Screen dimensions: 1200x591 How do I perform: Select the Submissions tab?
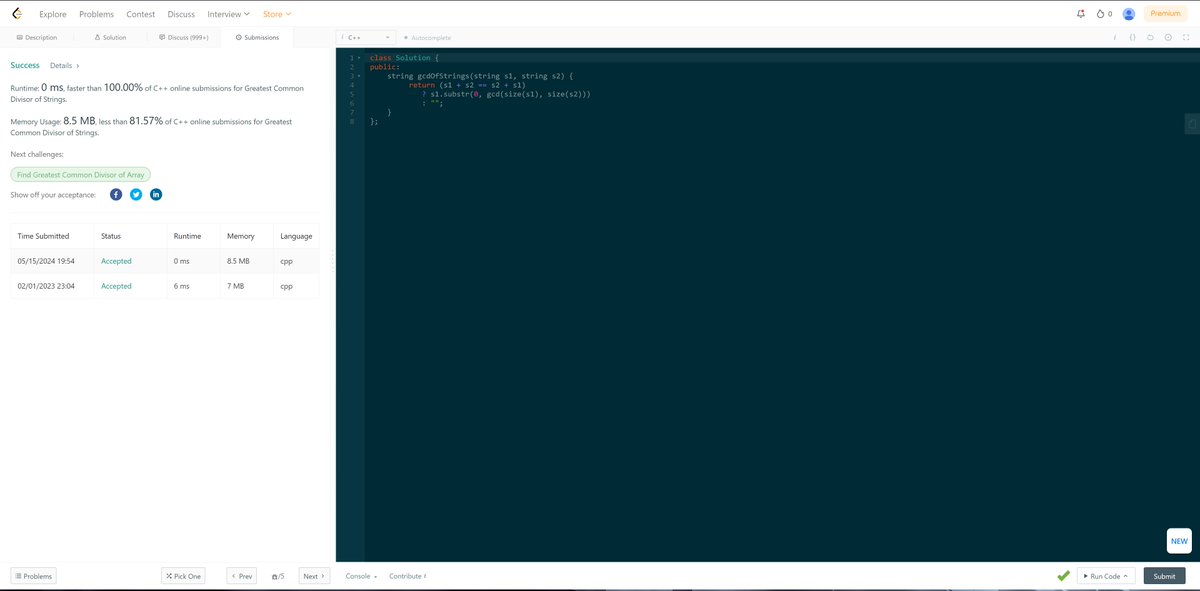tap(257, 37)
